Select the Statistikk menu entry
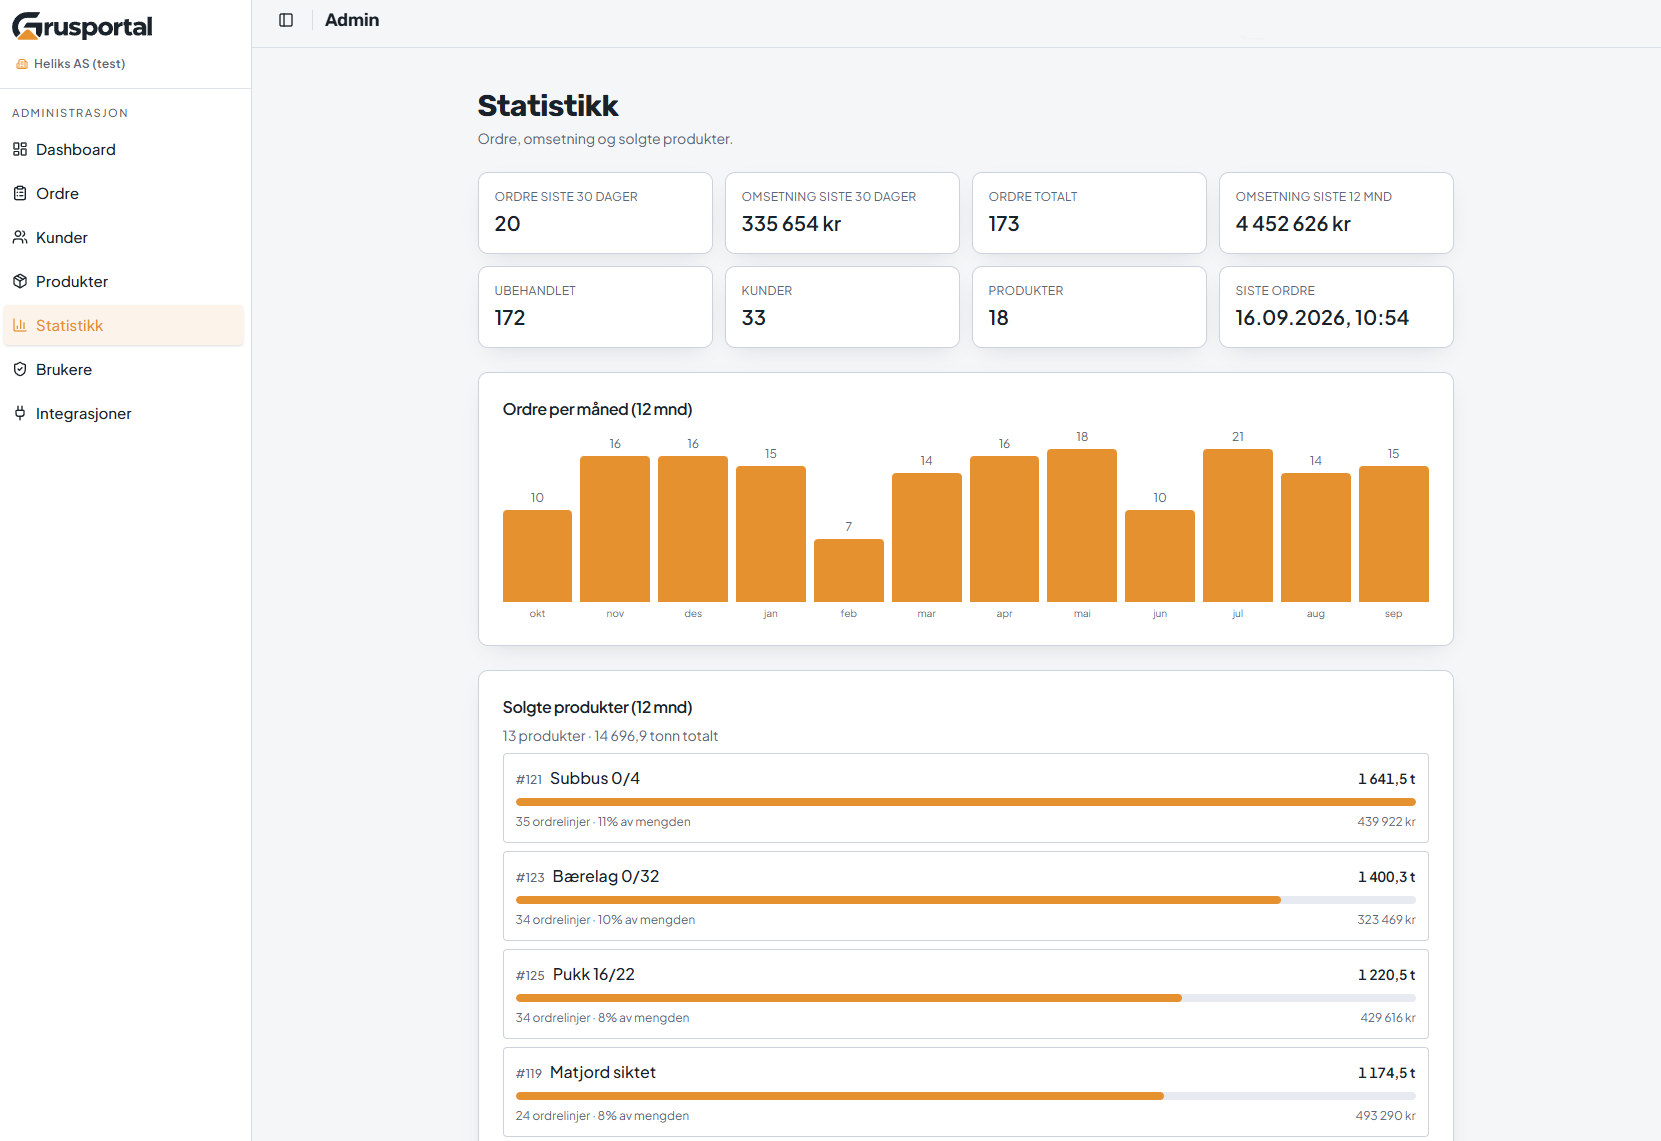 coord(124,325)
